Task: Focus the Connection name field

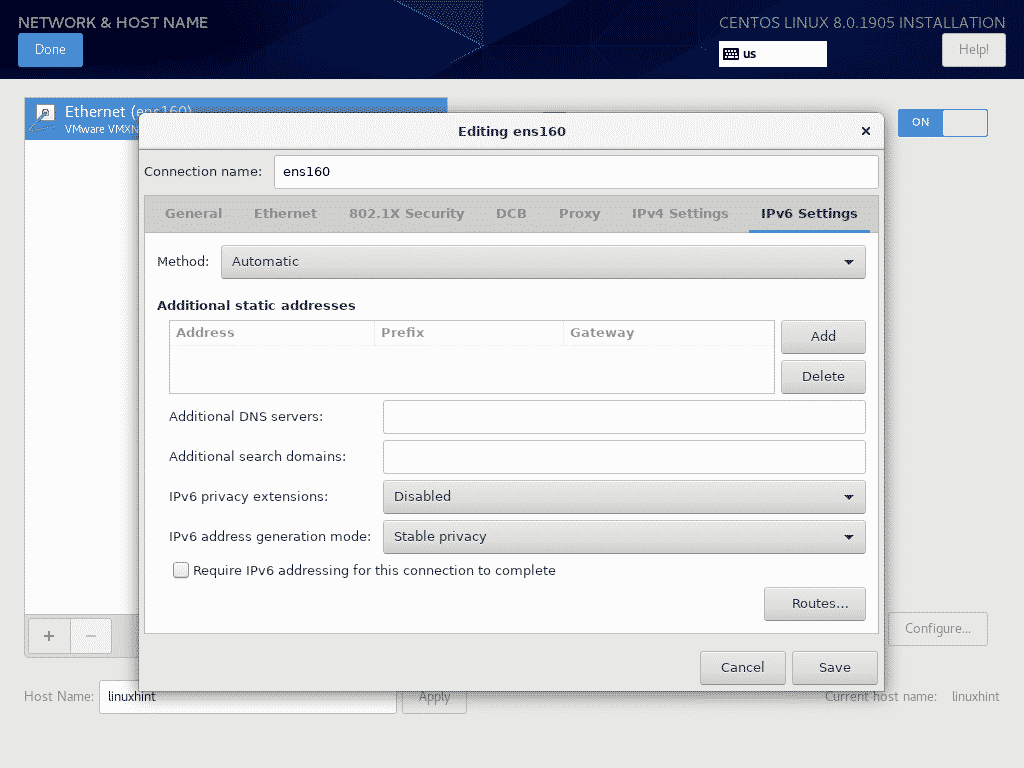Action: coord(576,172)
